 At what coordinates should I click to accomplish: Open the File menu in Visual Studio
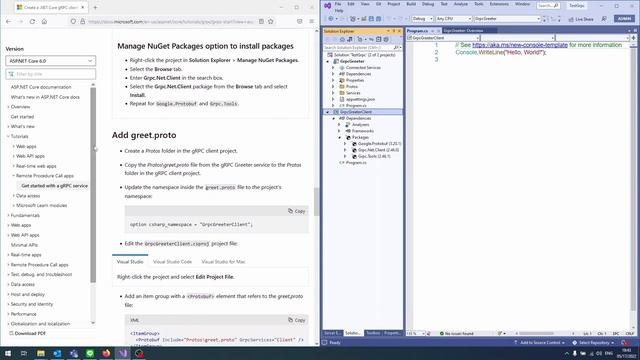pos(338,4)
